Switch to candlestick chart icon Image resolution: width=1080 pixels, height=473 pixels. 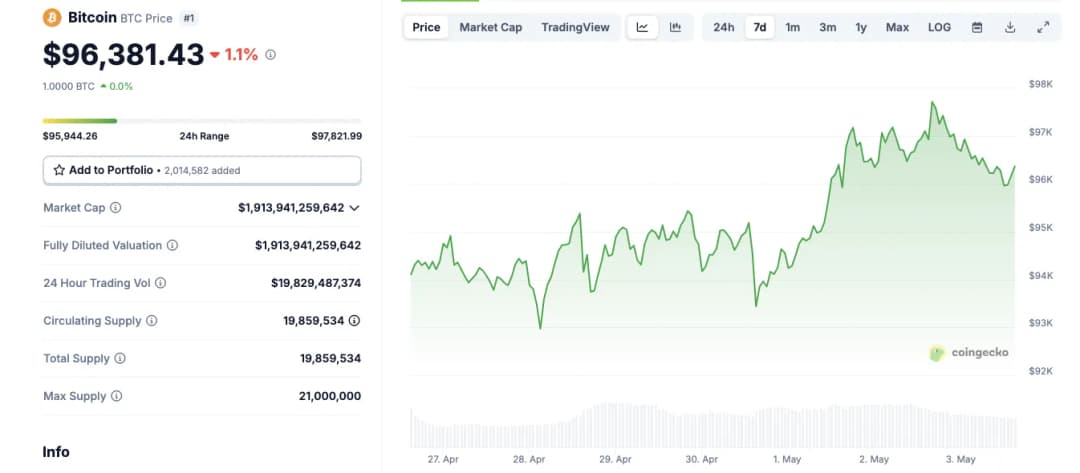click(675, 27)
